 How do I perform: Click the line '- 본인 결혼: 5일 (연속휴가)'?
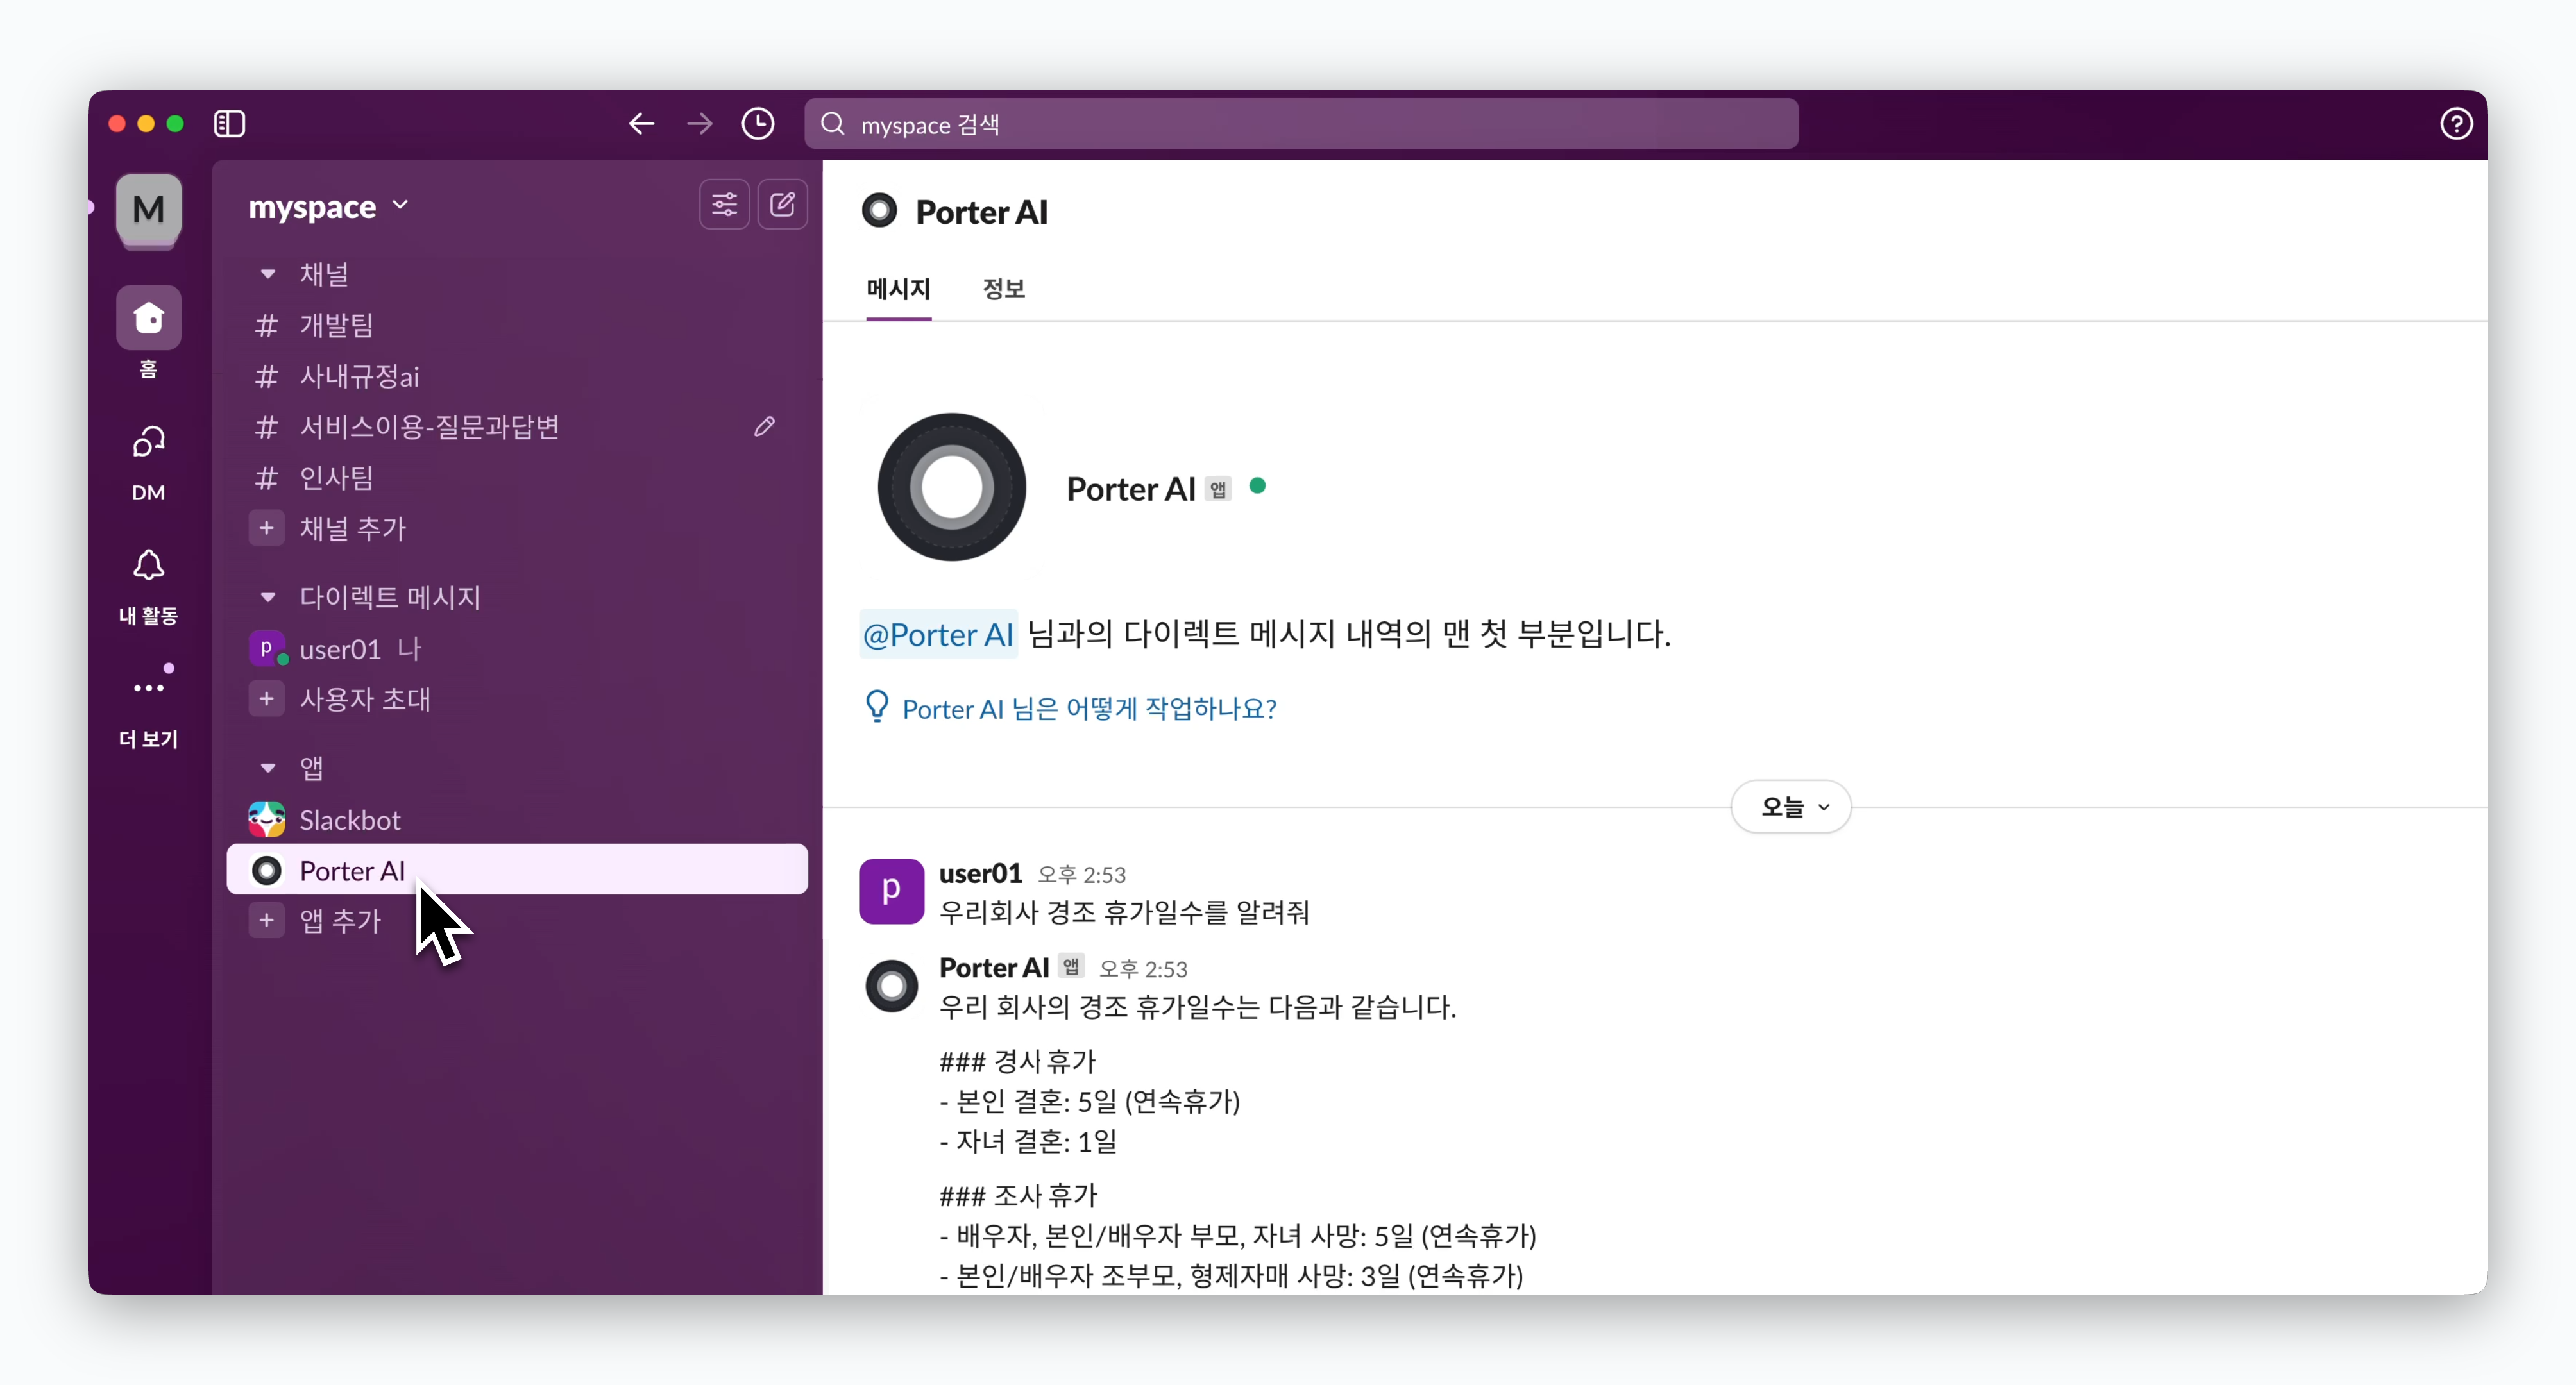(x=1089, y=1101)
